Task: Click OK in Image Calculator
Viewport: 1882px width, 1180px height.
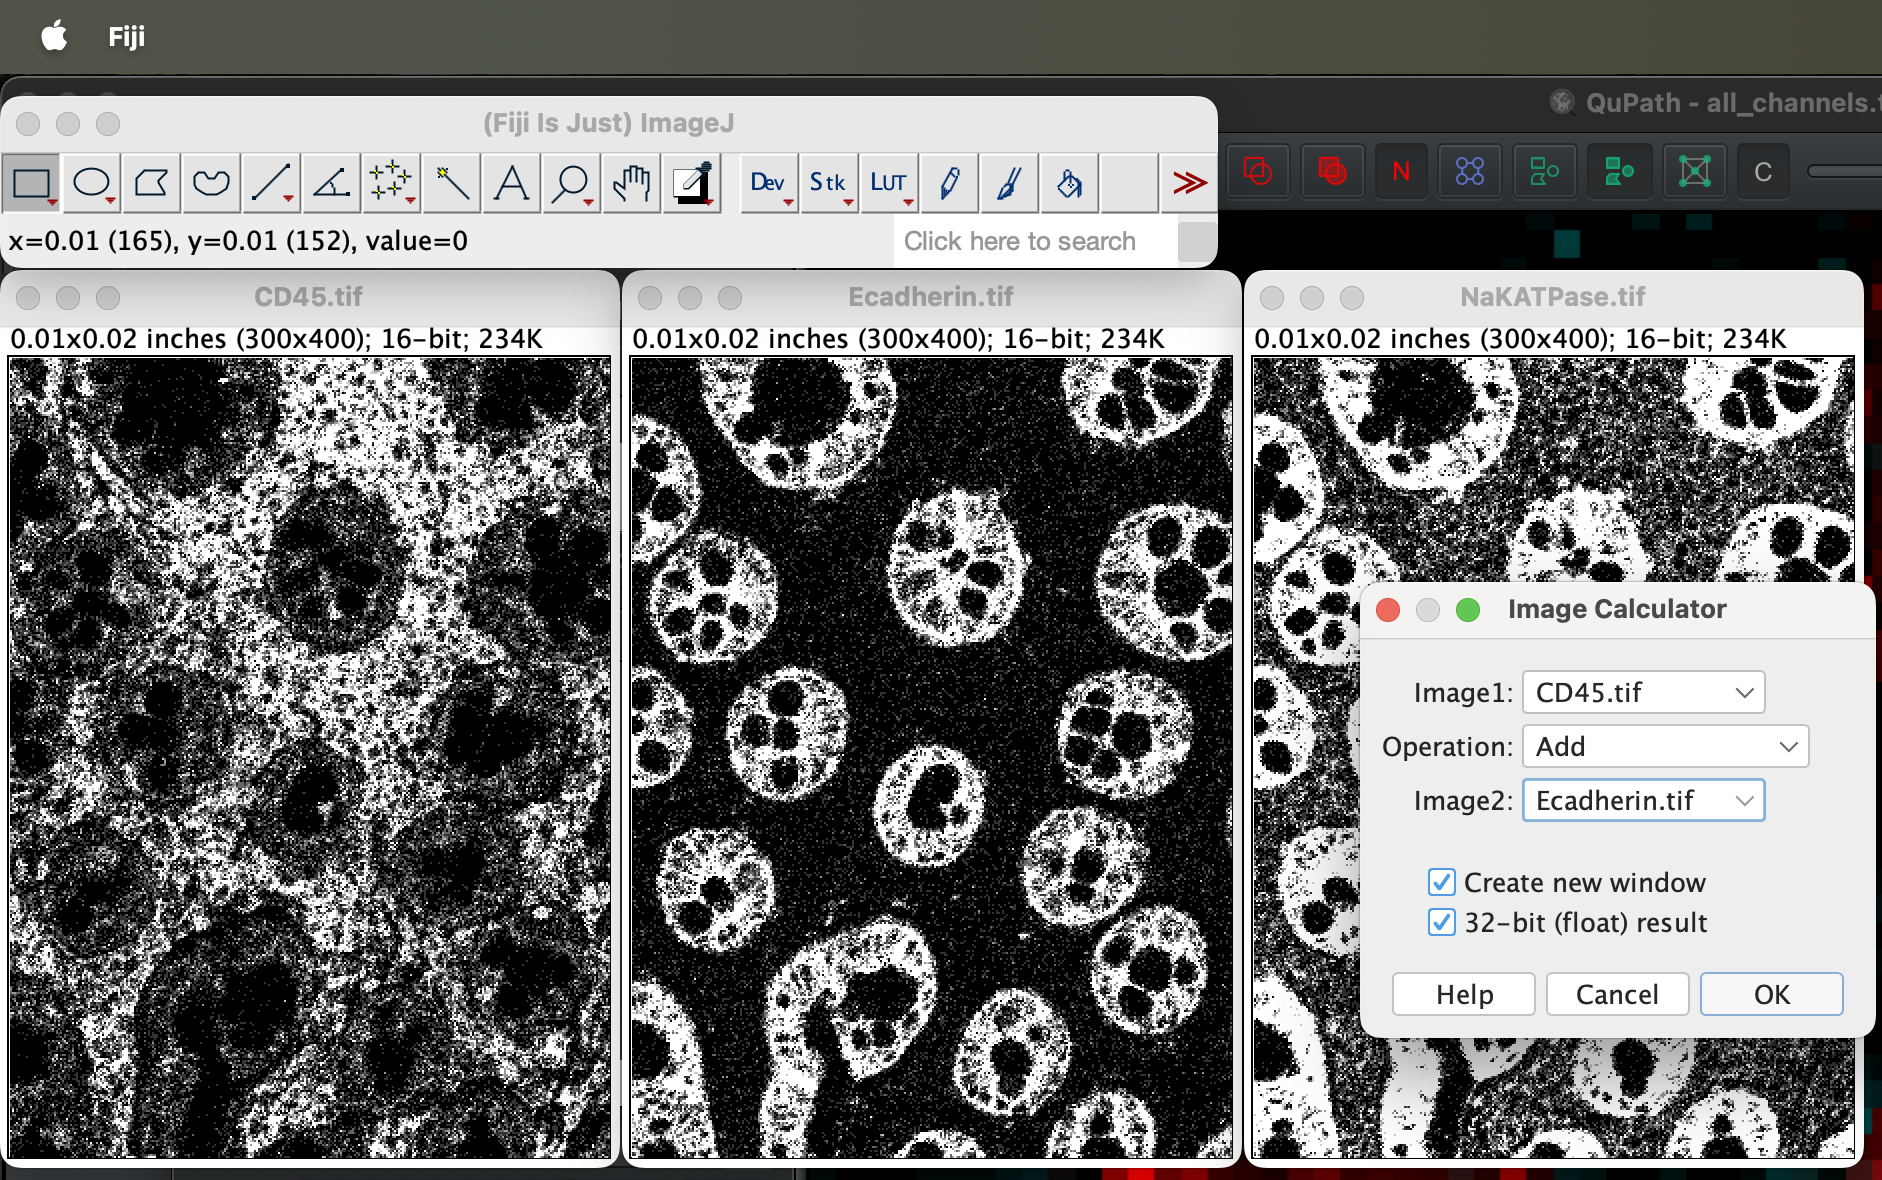Action: click(1771, 994)
